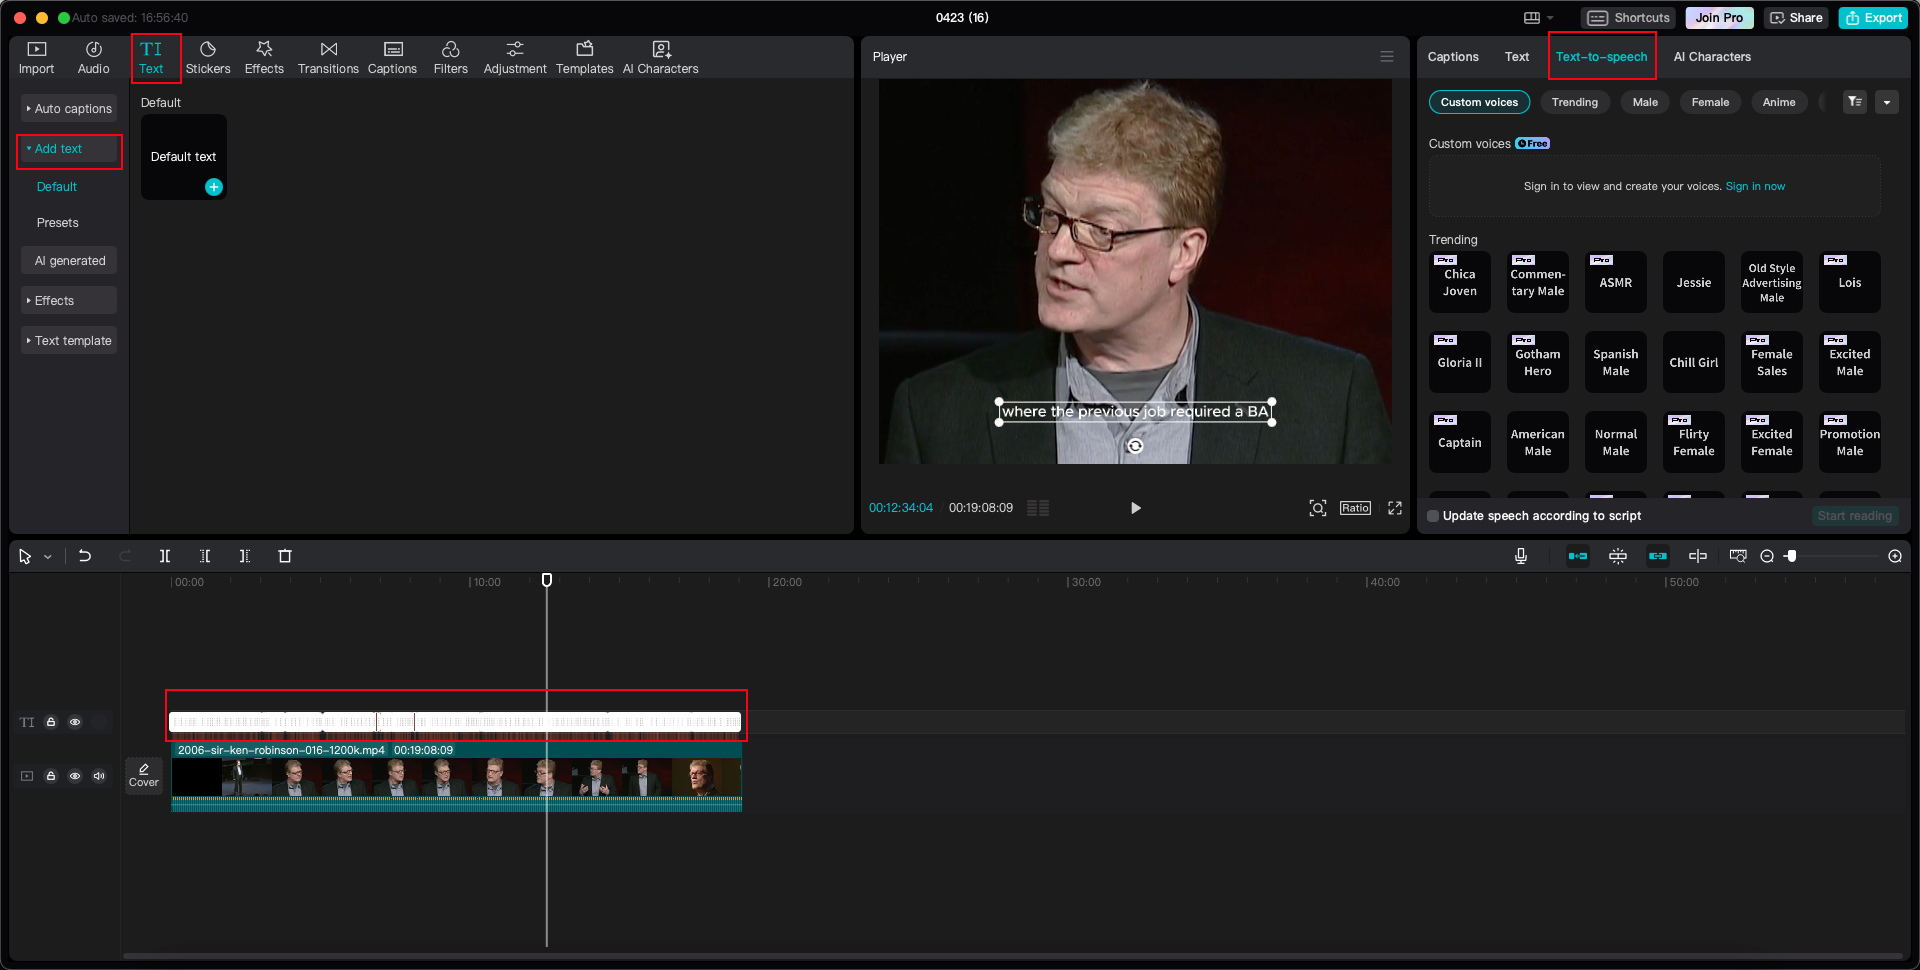The width and height of the screenshot is (1920, 970).
Task: Switch to the AI Characters tab in right panel
Action: click(1712, 57)
